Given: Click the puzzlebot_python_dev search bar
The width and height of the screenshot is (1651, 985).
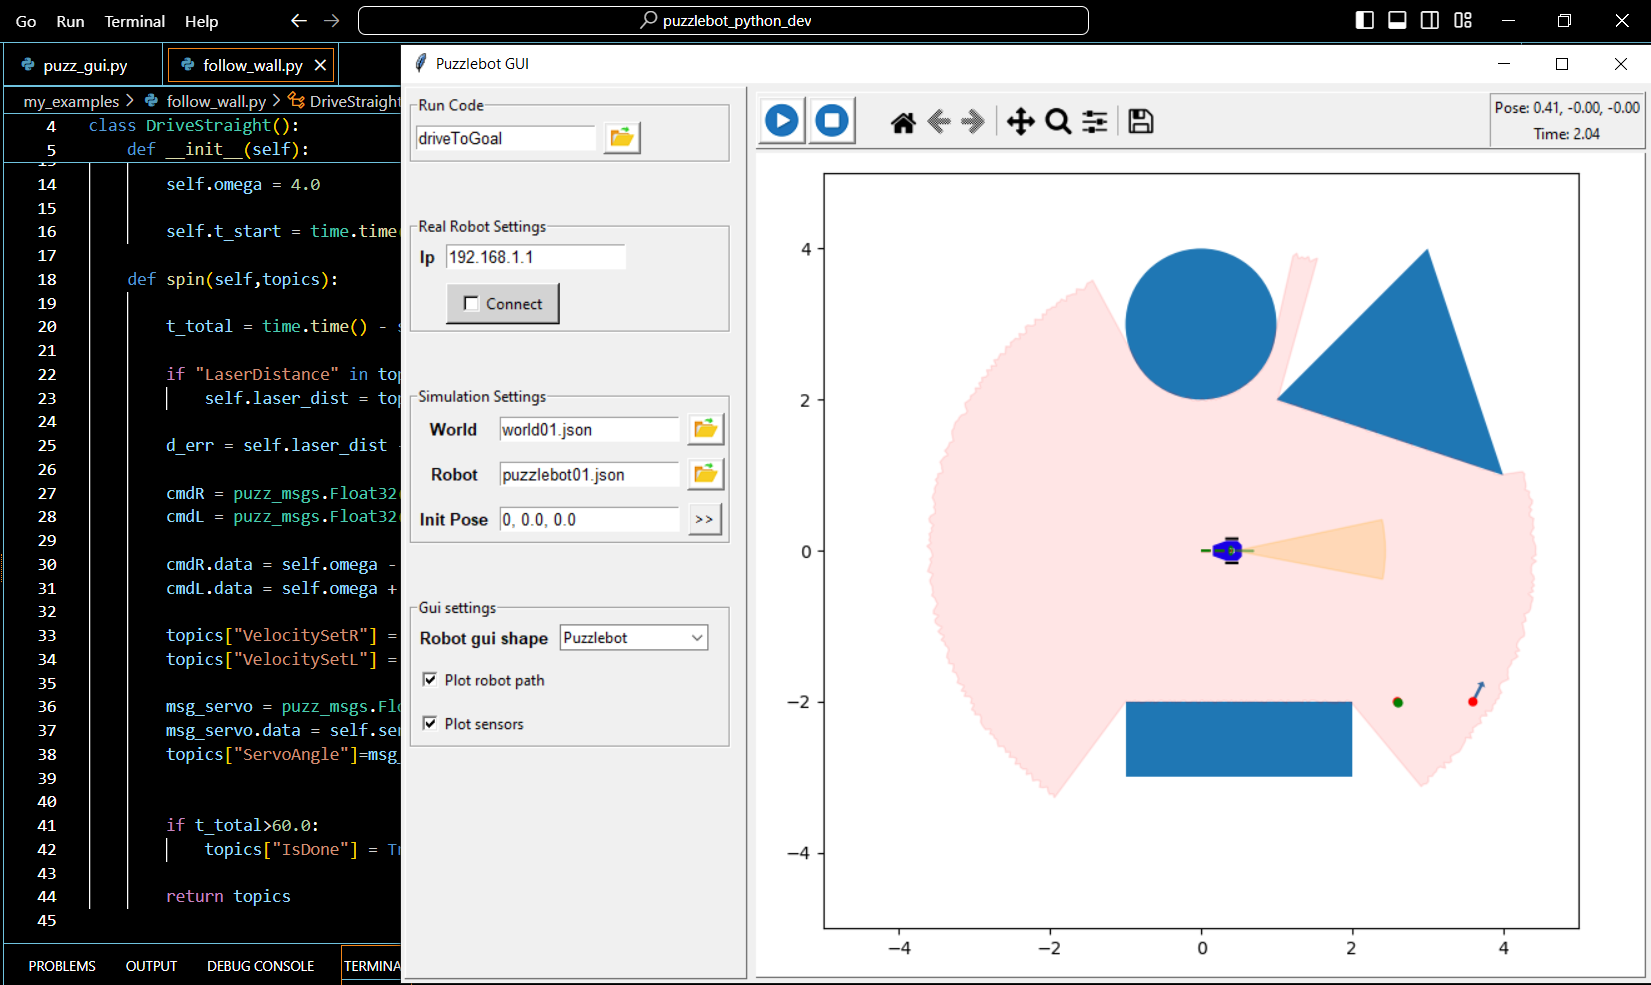Looking at the screenshot, I should click(723, 21).
